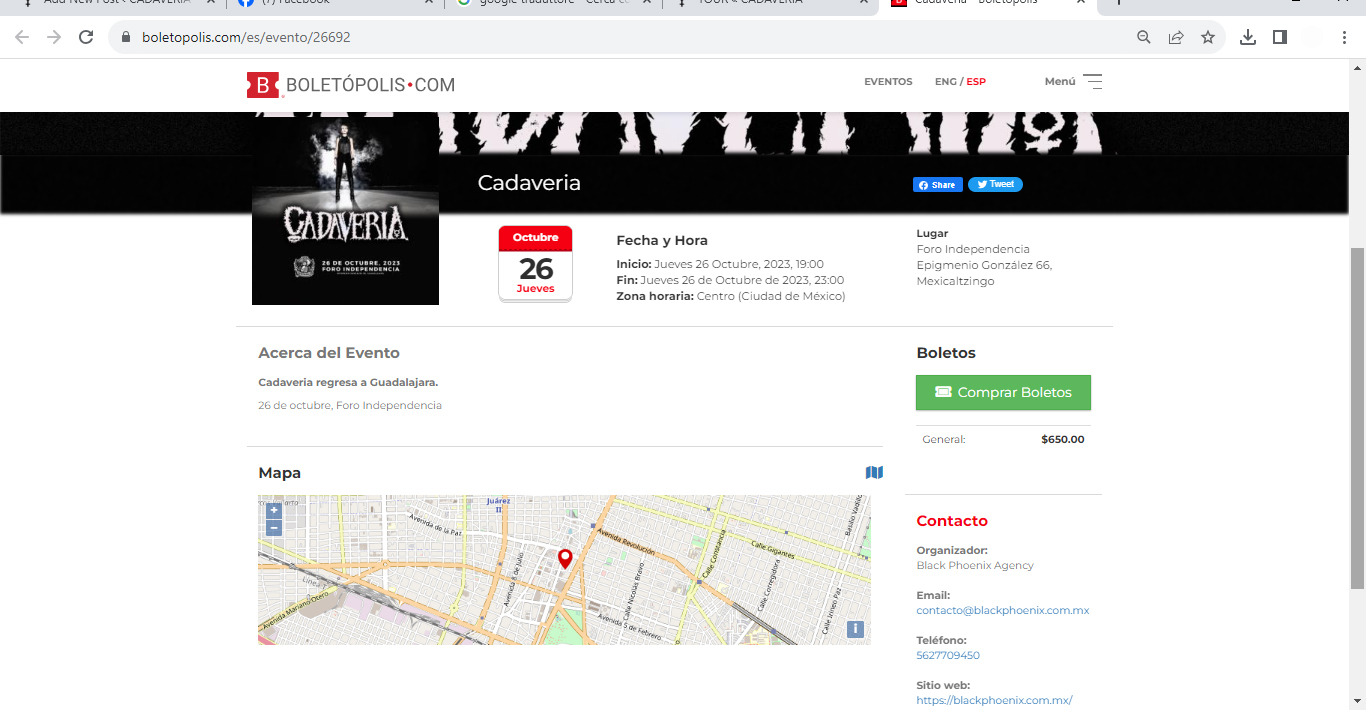This screenshot has height=710, width=1366.
Task: Click the Octubre 26 calendar icon
Action: [535, 264]
